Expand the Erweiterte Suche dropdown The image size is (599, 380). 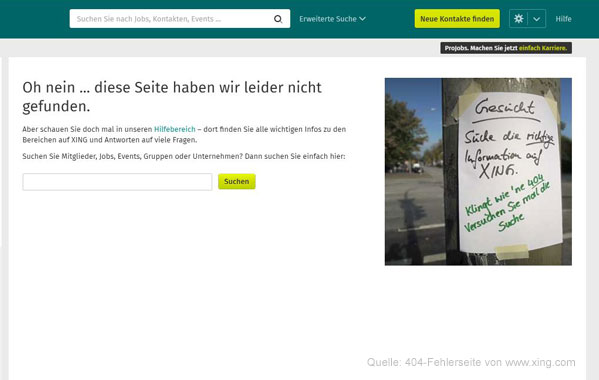[332, 19]
